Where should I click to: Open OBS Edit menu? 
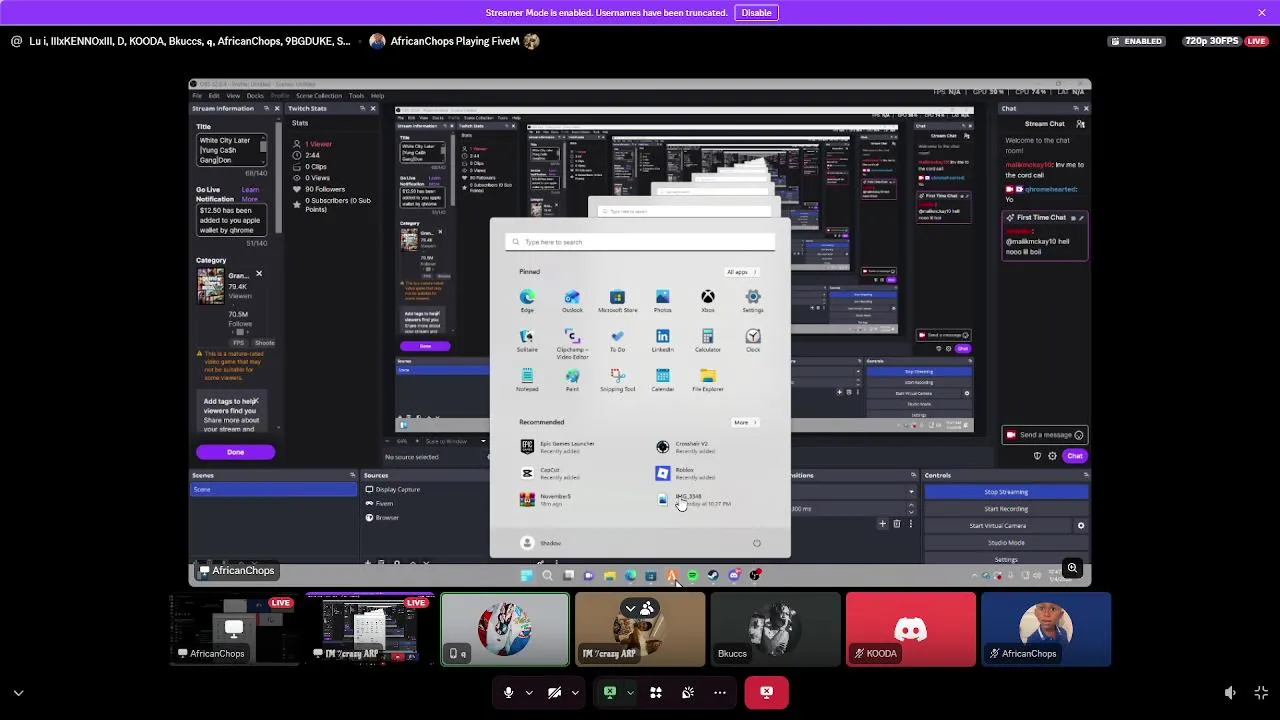[214, 96]
